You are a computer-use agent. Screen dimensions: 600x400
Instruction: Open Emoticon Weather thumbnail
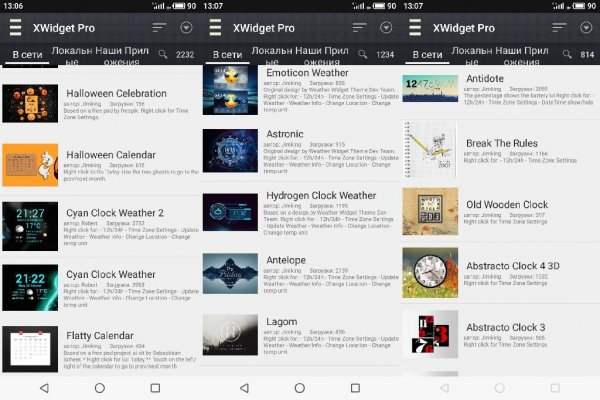click(x=230, y=90)
